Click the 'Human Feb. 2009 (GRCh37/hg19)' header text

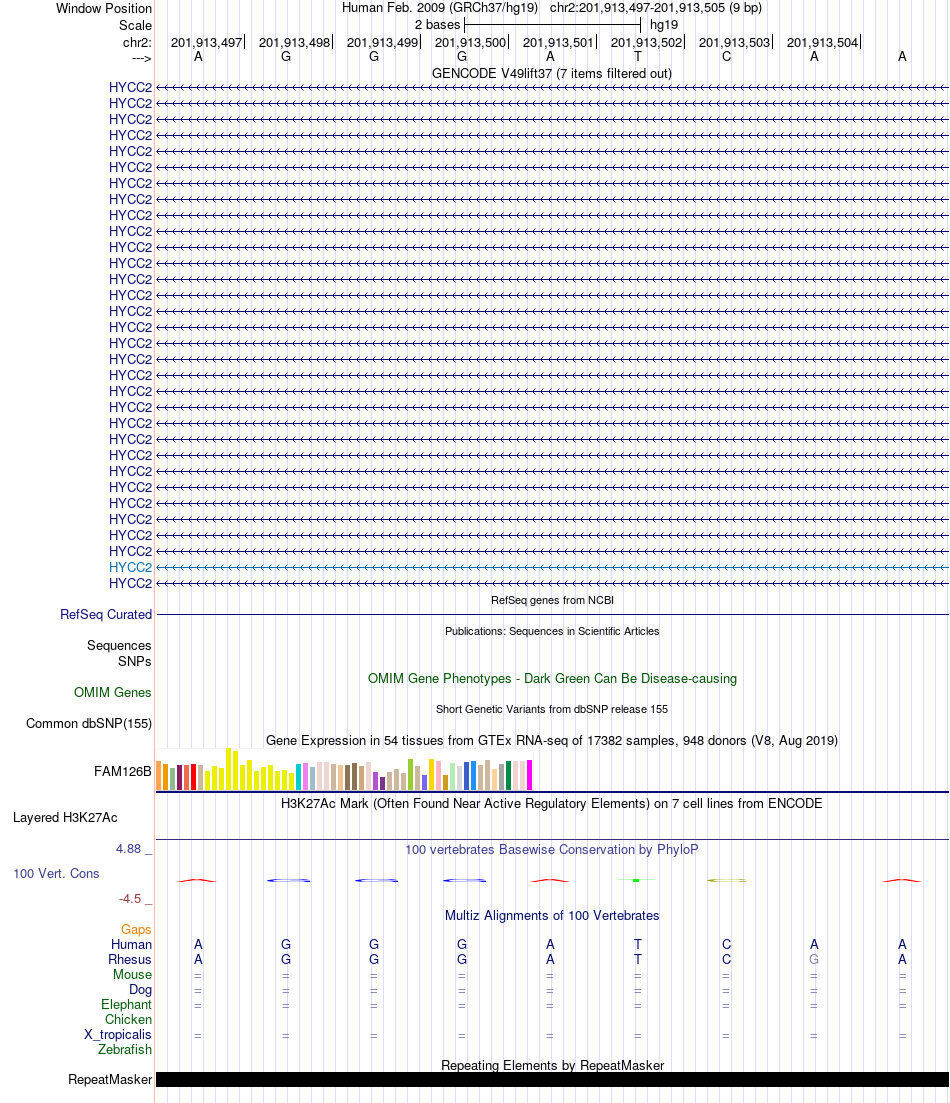pos(440,8)
